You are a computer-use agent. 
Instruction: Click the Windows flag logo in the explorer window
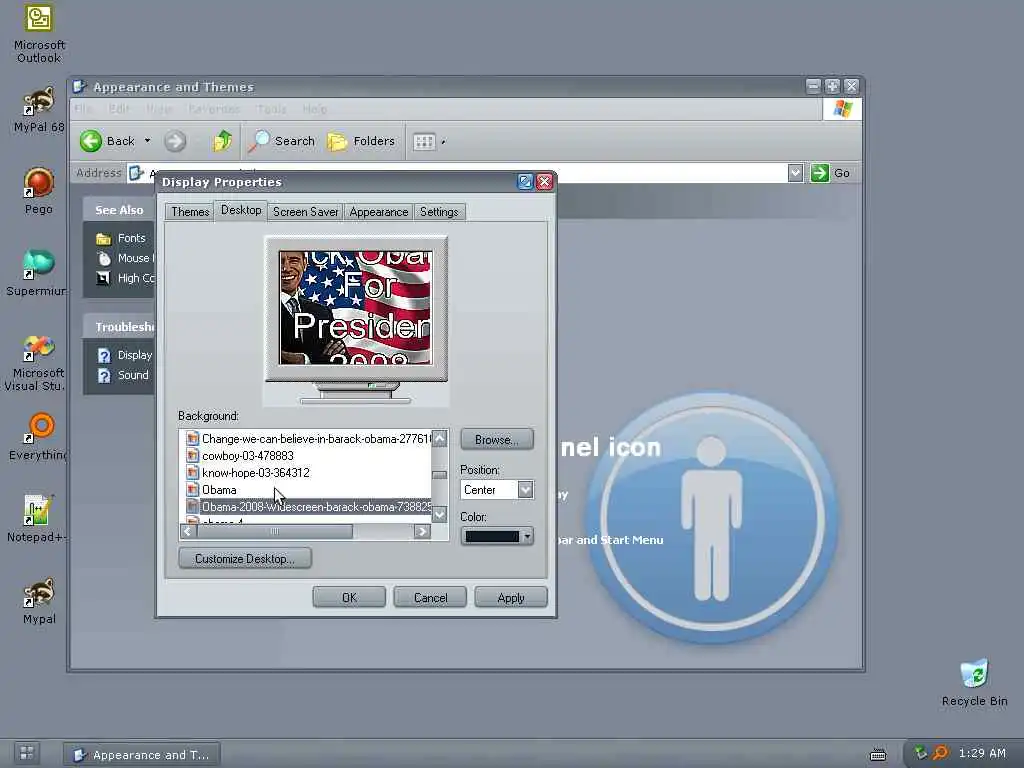[x=842, y=109]
